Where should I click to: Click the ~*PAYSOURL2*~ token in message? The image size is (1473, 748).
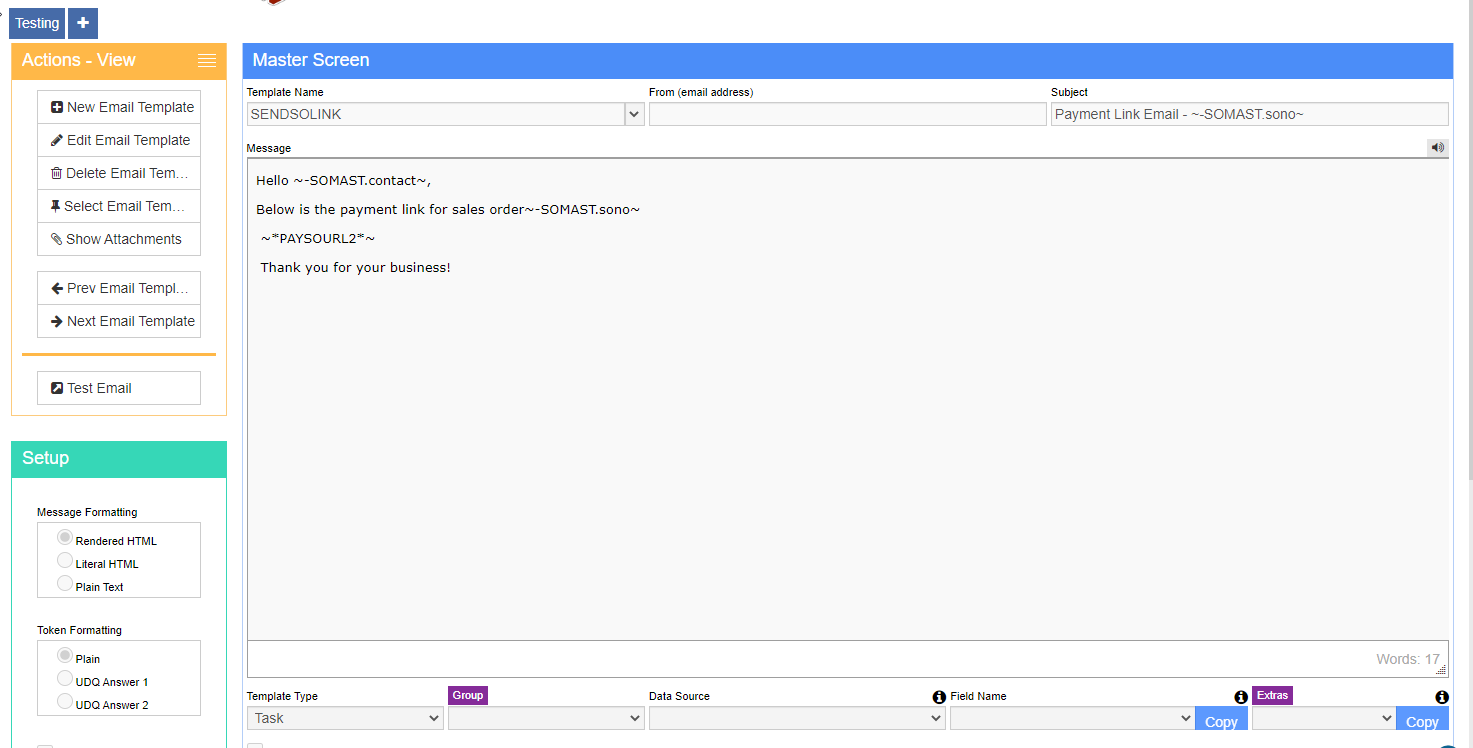pyautogui.click(x=318, y=239)
